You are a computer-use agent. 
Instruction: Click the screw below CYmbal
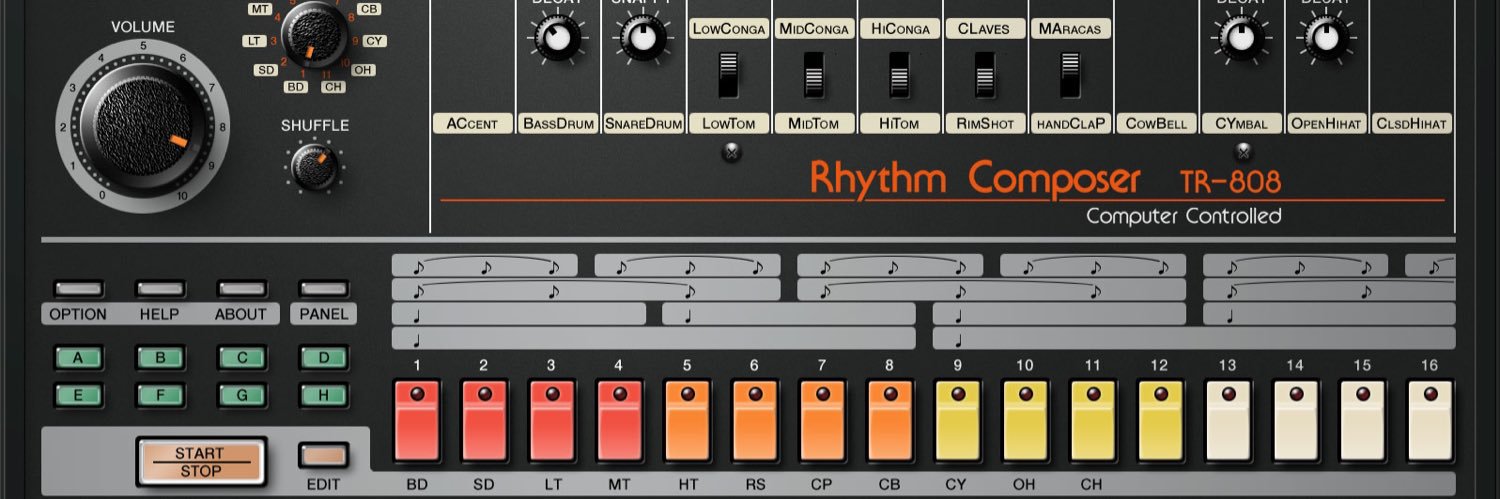click(x=1243, y=152)
